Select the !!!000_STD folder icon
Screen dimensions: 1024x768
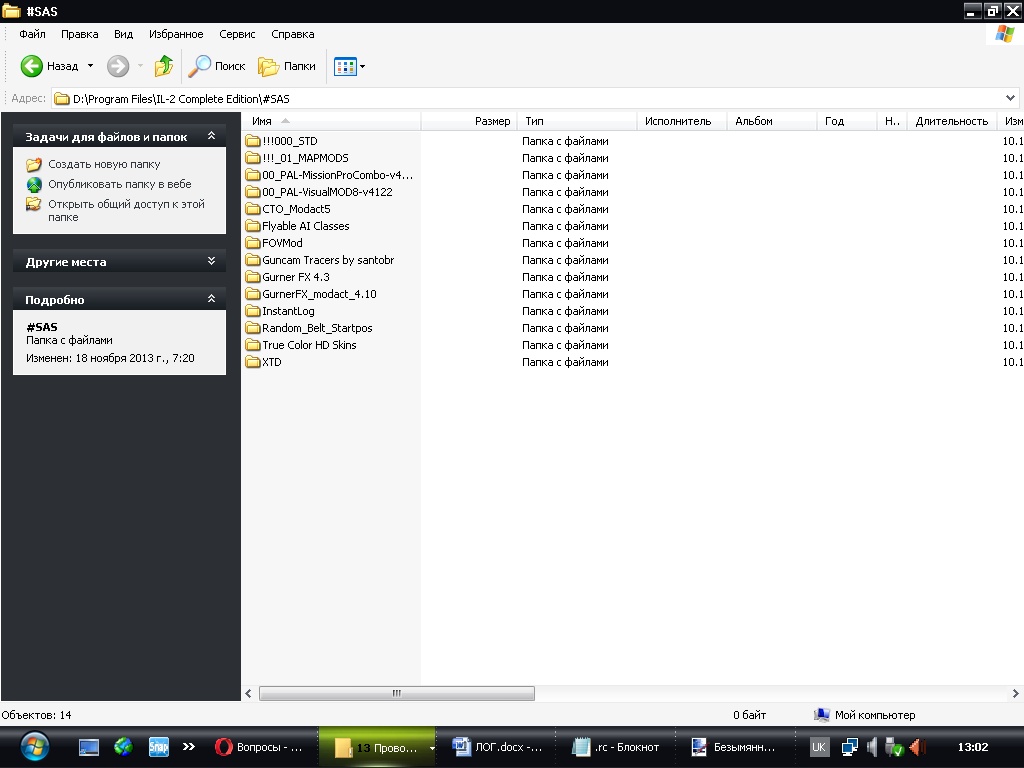[x=253, y=141]
